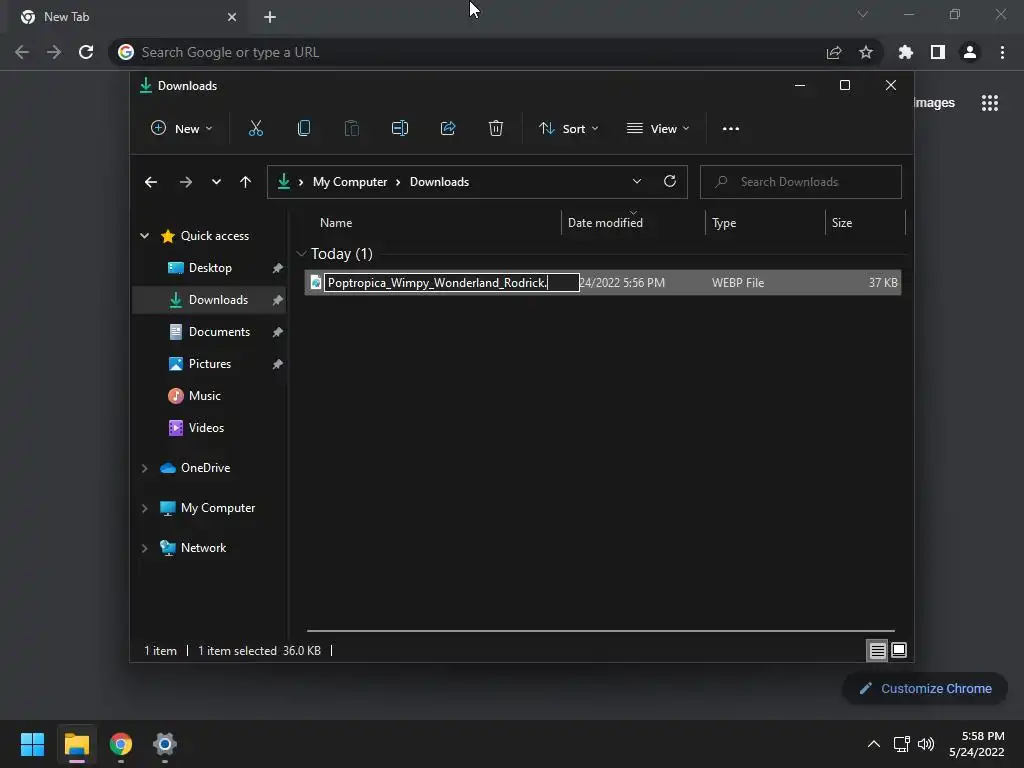Click Downloads in address breadcrumb
The width and height of the screenshot is (1024, 768).
click(x=440, y=182)
